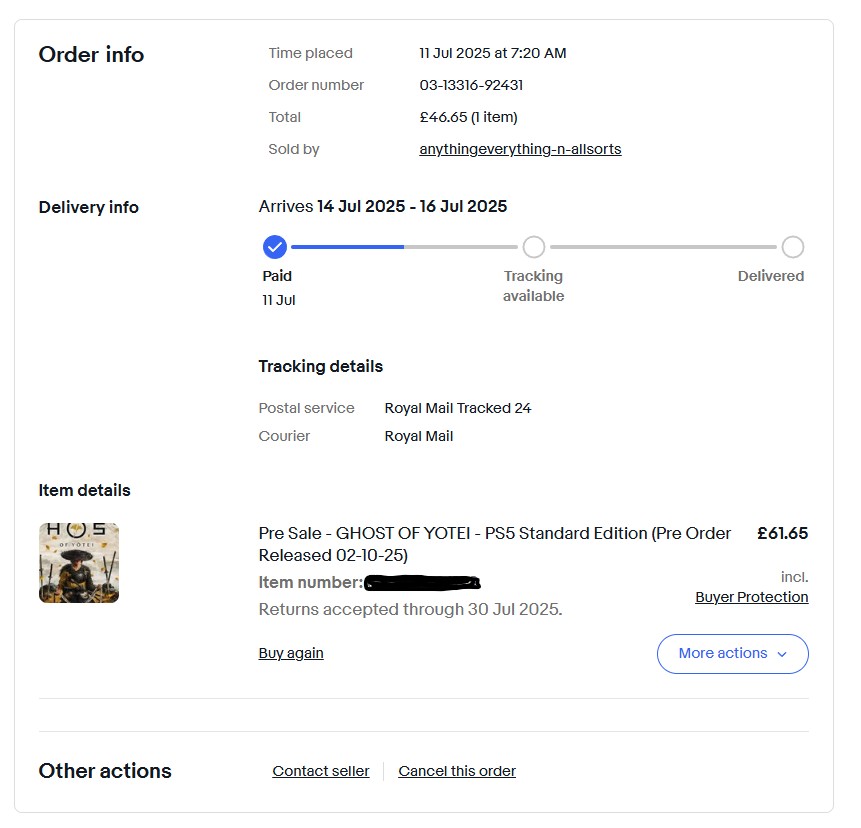Click the £61.65 item price
Viewport: 861px width, 828px height.
click(782, 533)
